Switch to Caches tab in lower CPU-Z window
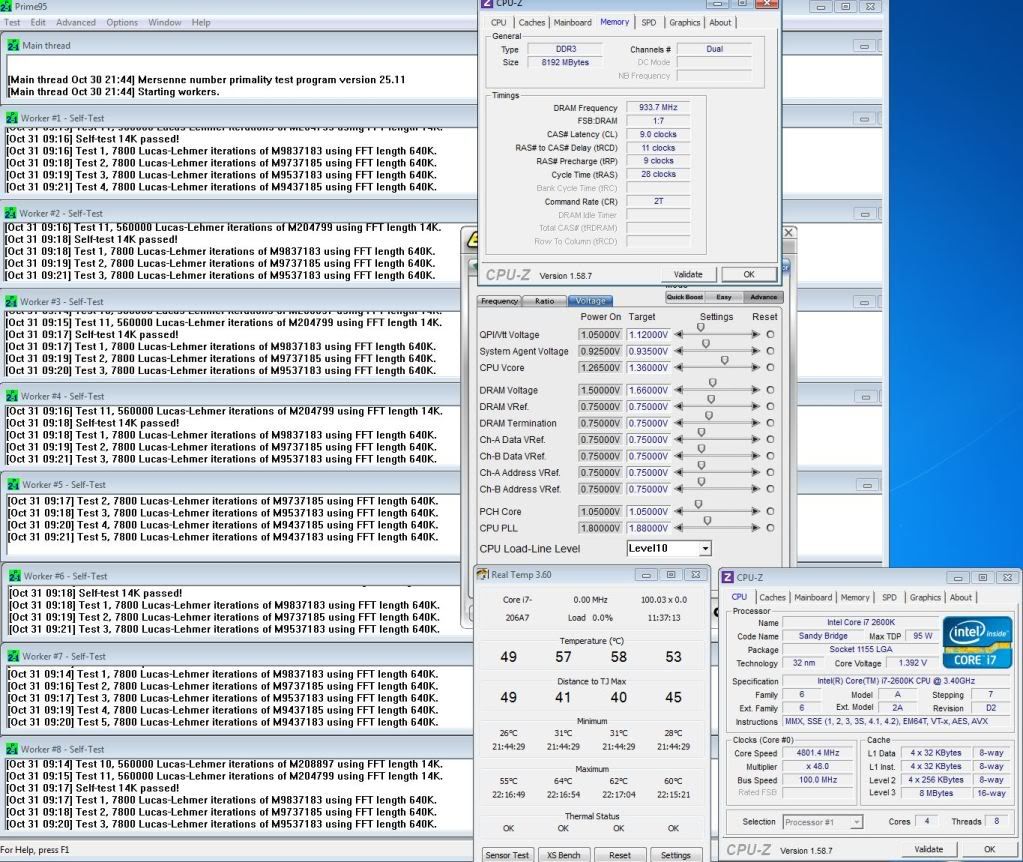The height and width of the screenshot is (862, 1023). coord(772,597)
